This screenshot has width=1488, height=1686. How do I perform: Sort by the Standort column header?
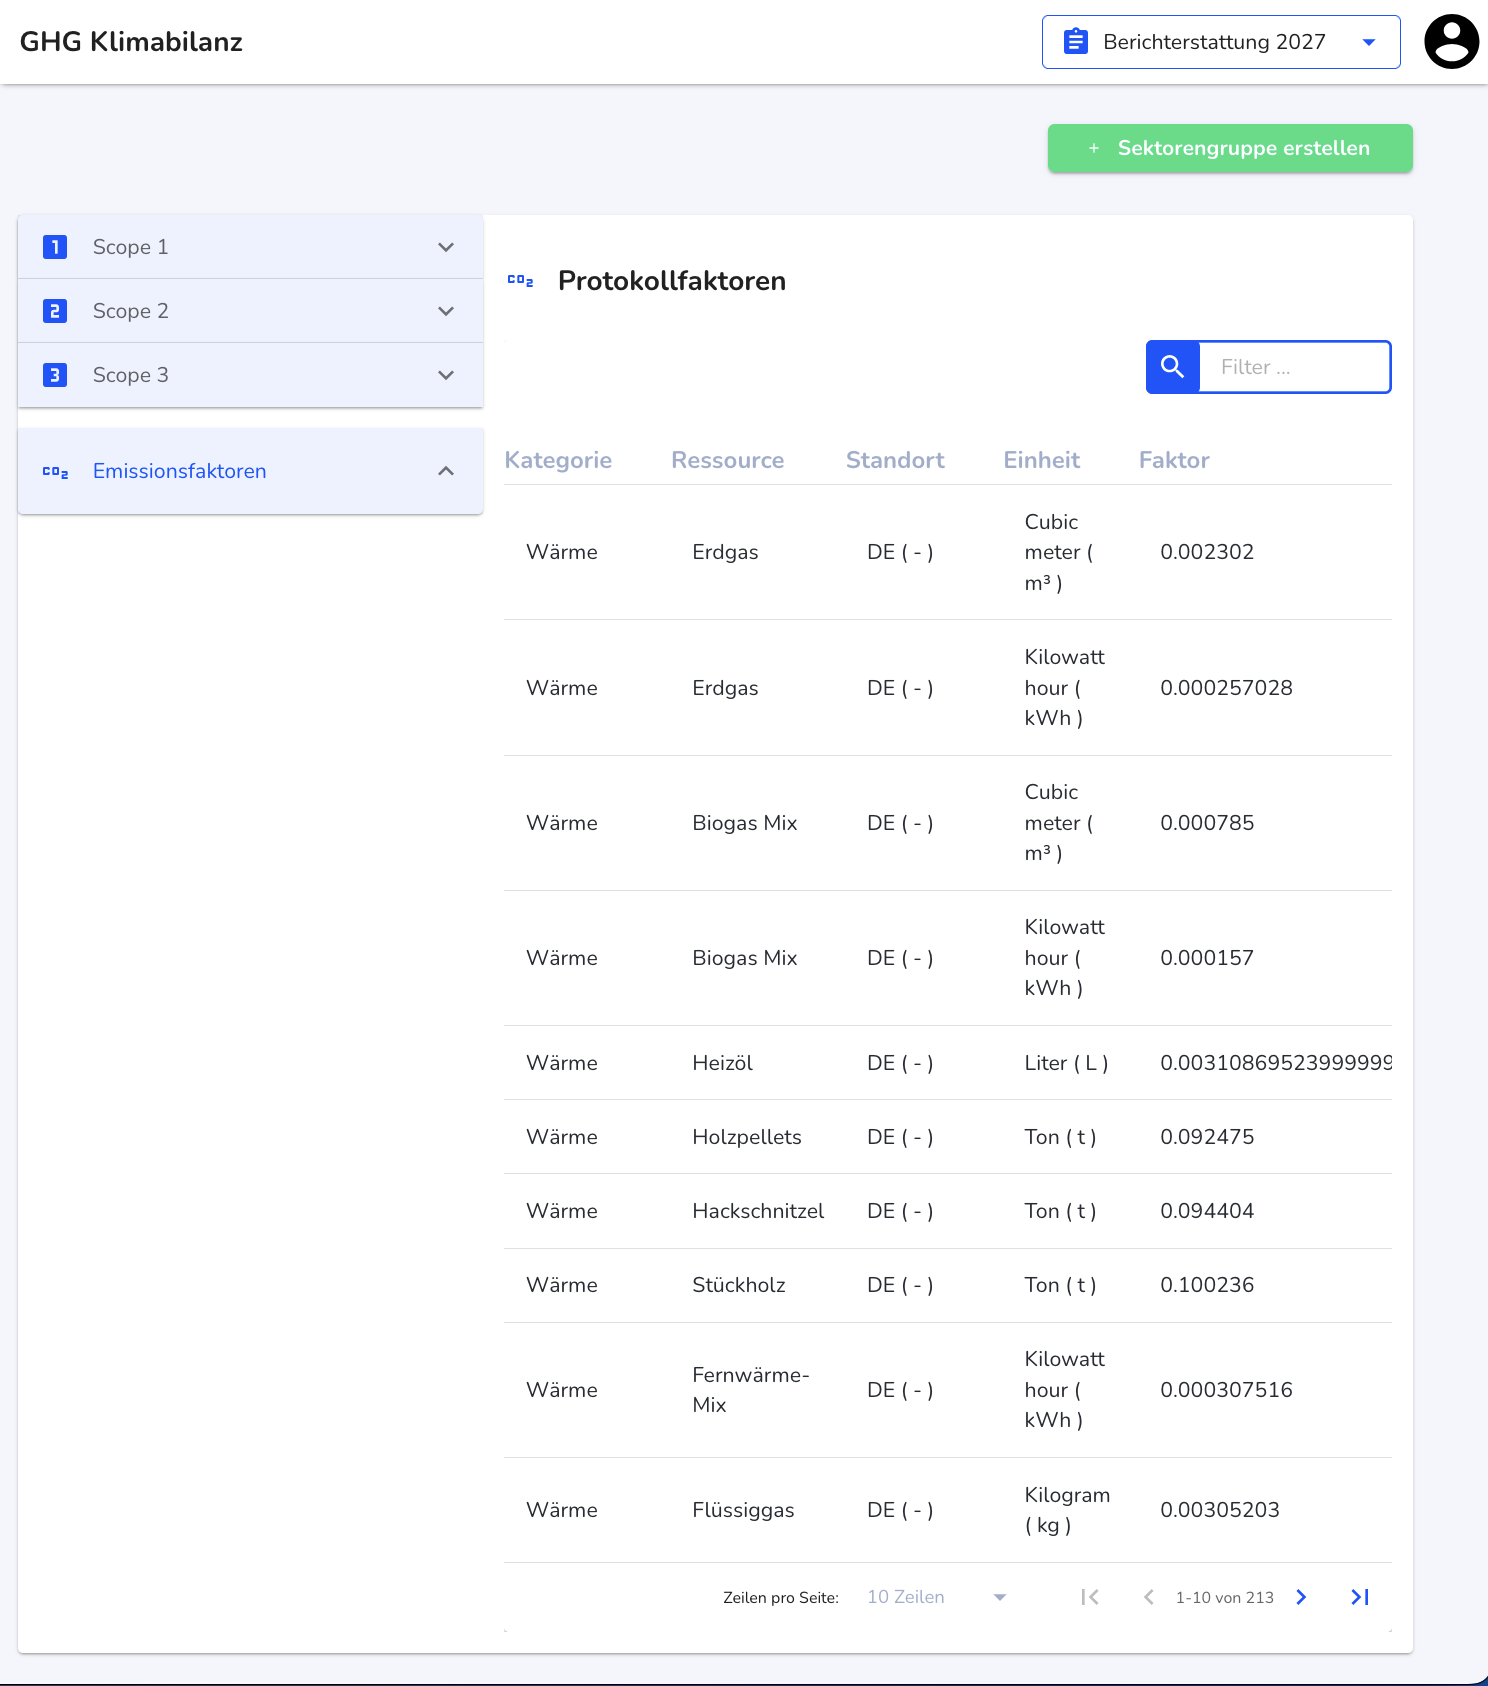[x=895, y=460]
